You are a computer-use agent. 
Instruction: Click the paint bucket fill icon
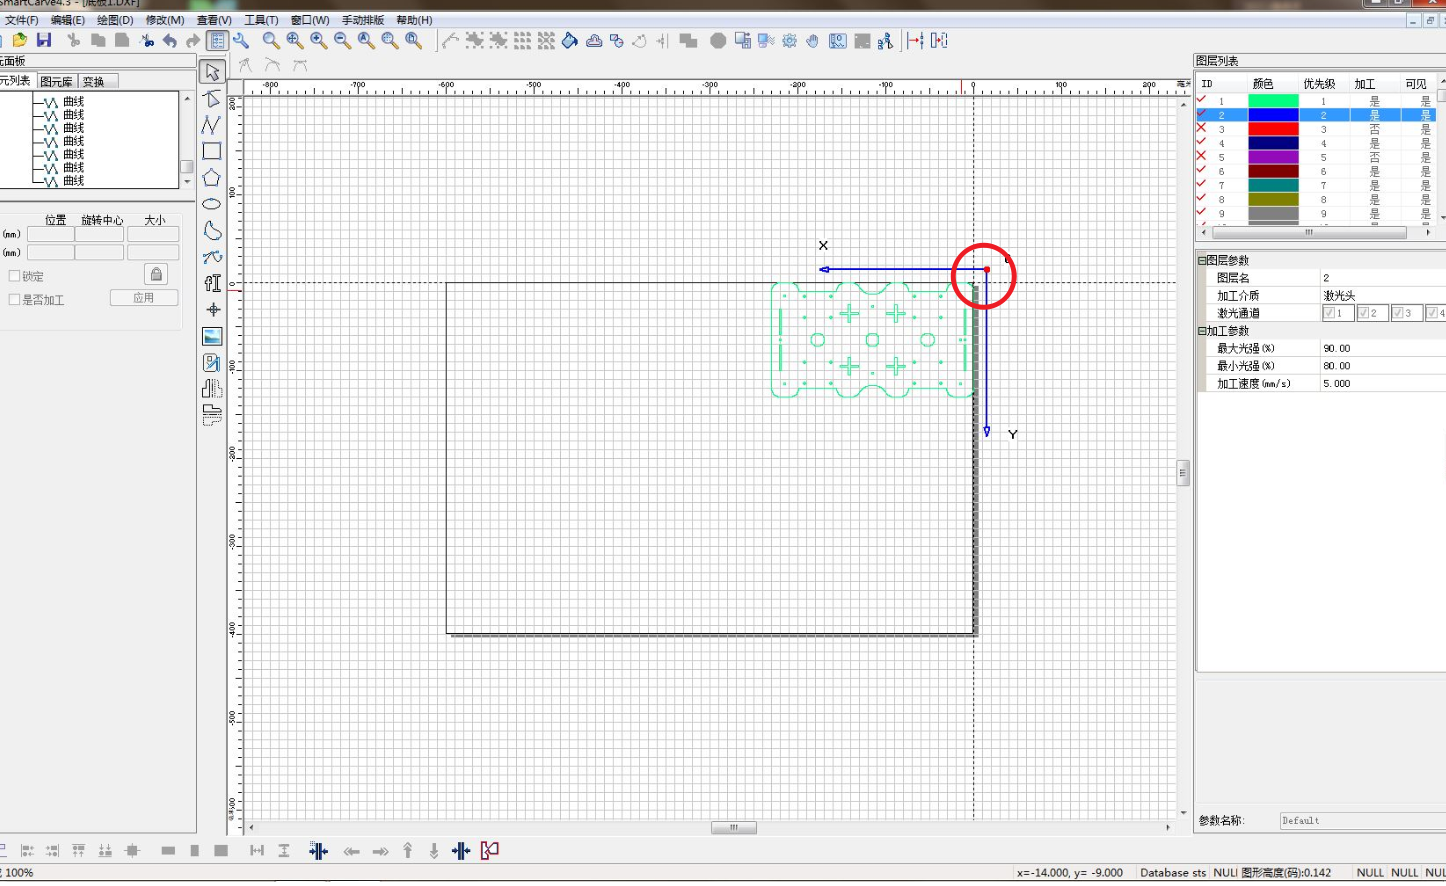[x=570, y=40]
